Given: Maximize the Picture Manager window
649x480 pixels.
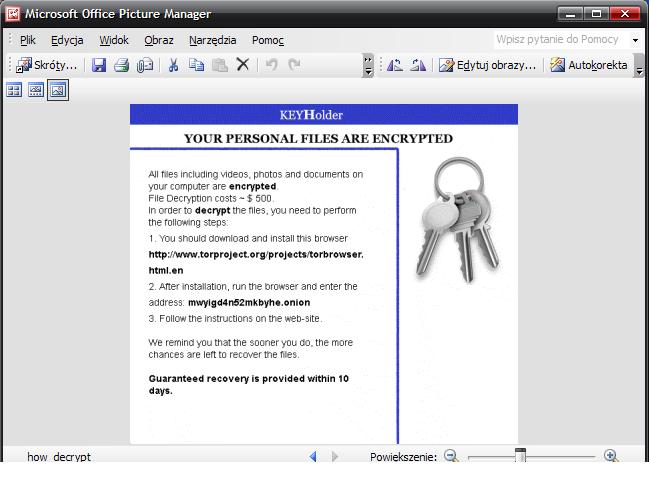Looking at the screenshot, I should (x=596, y=14).
